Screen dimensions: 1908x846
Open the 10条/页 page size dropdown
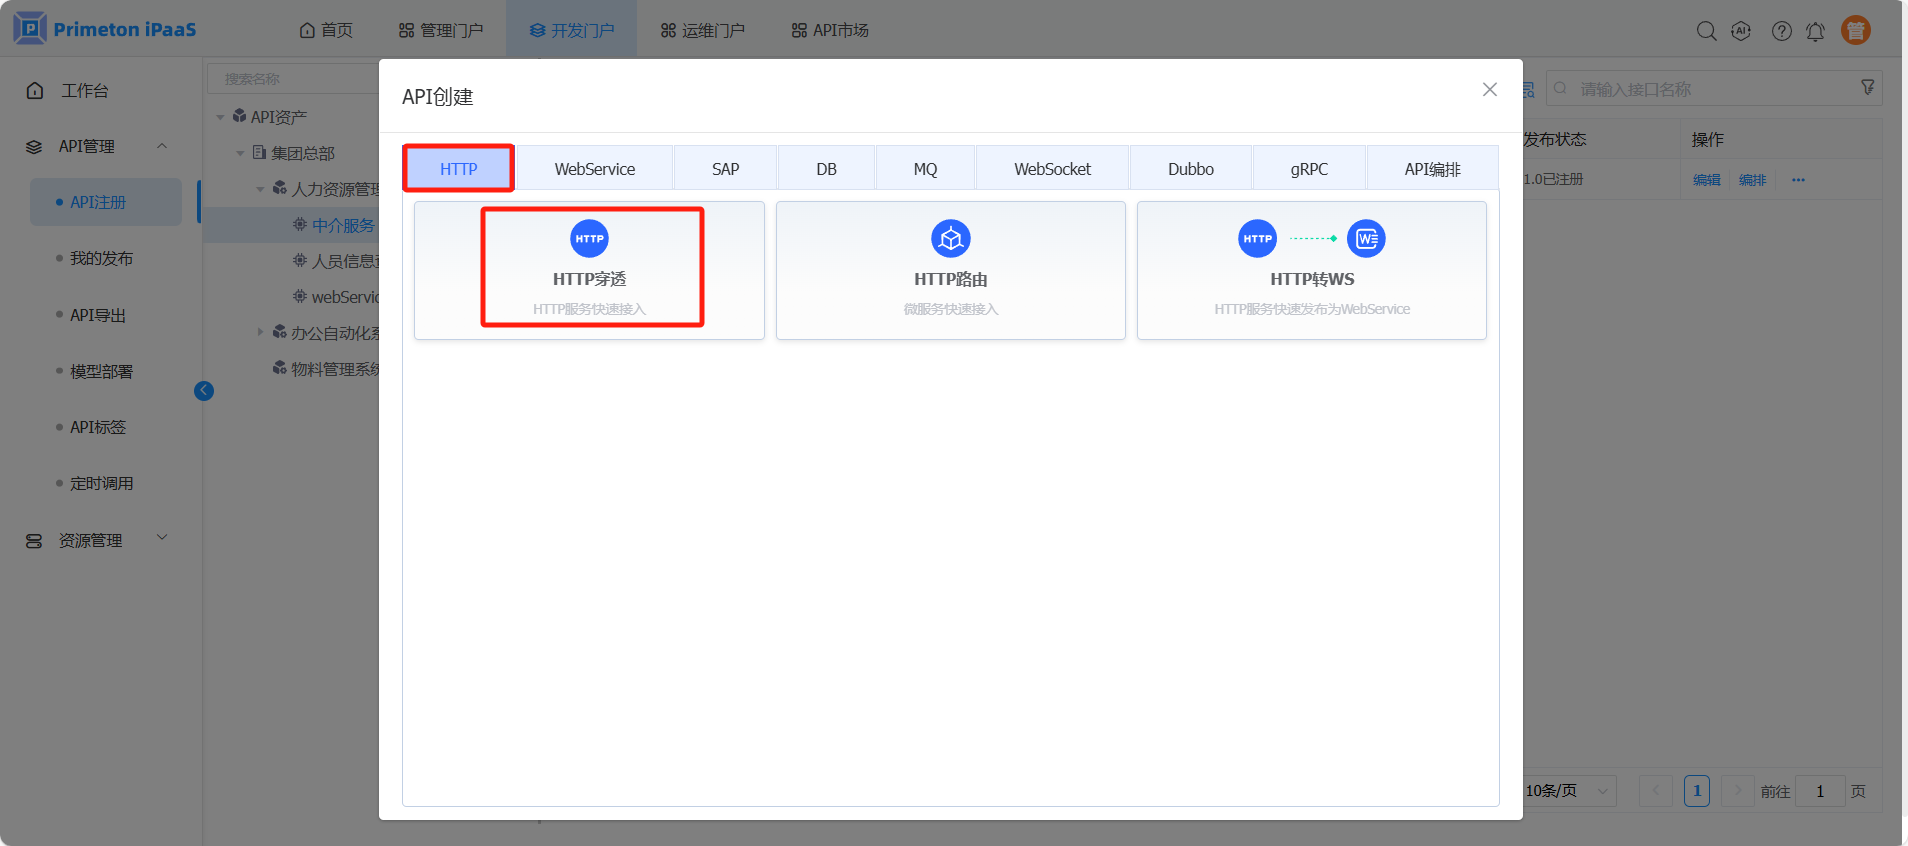coord(1568,791)
